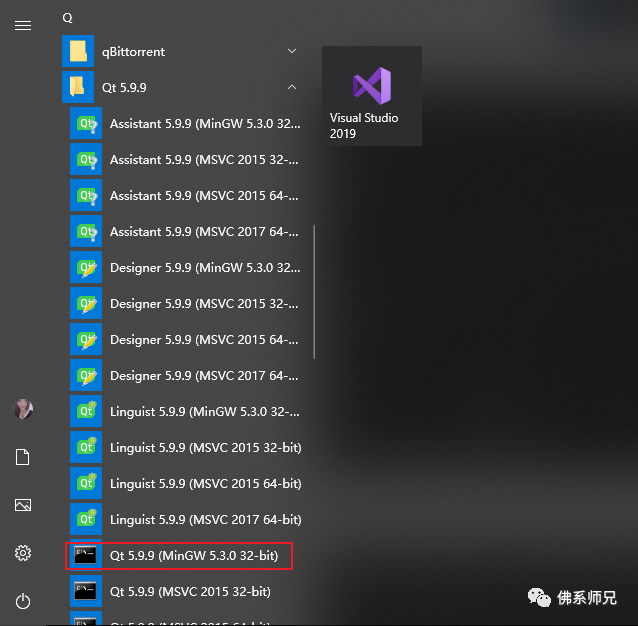Launch Assistant 5.9.9 MSVC 2015 32 icon
Image resolution: width=638 pixels, height=626 pixels.
coord(86,159)
